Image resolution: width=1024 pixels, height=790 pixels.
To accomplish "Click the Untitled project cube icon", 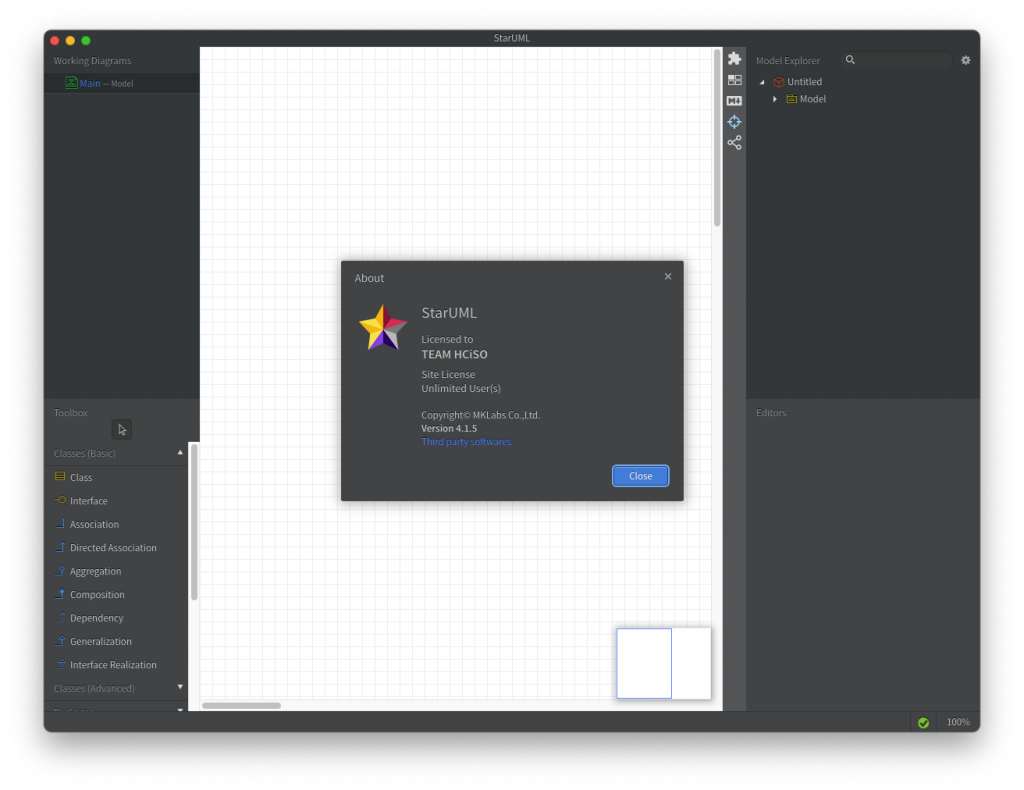I will (778, 82).
